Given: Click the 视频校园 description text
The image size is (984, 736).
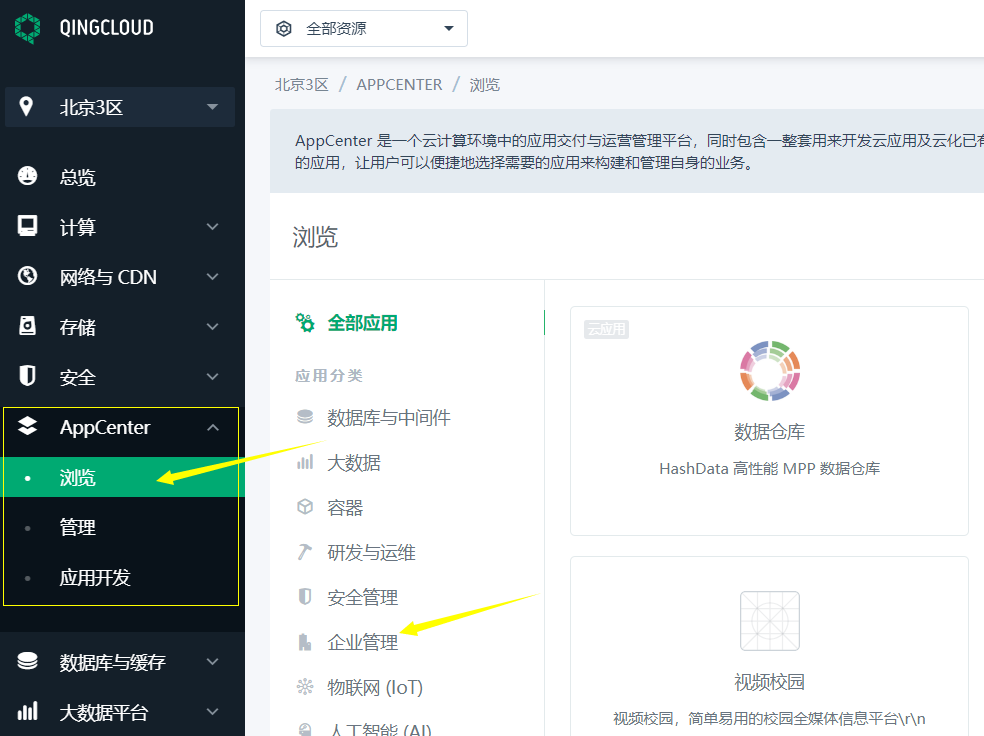Looking at the screenshot, I should [769, 718].
